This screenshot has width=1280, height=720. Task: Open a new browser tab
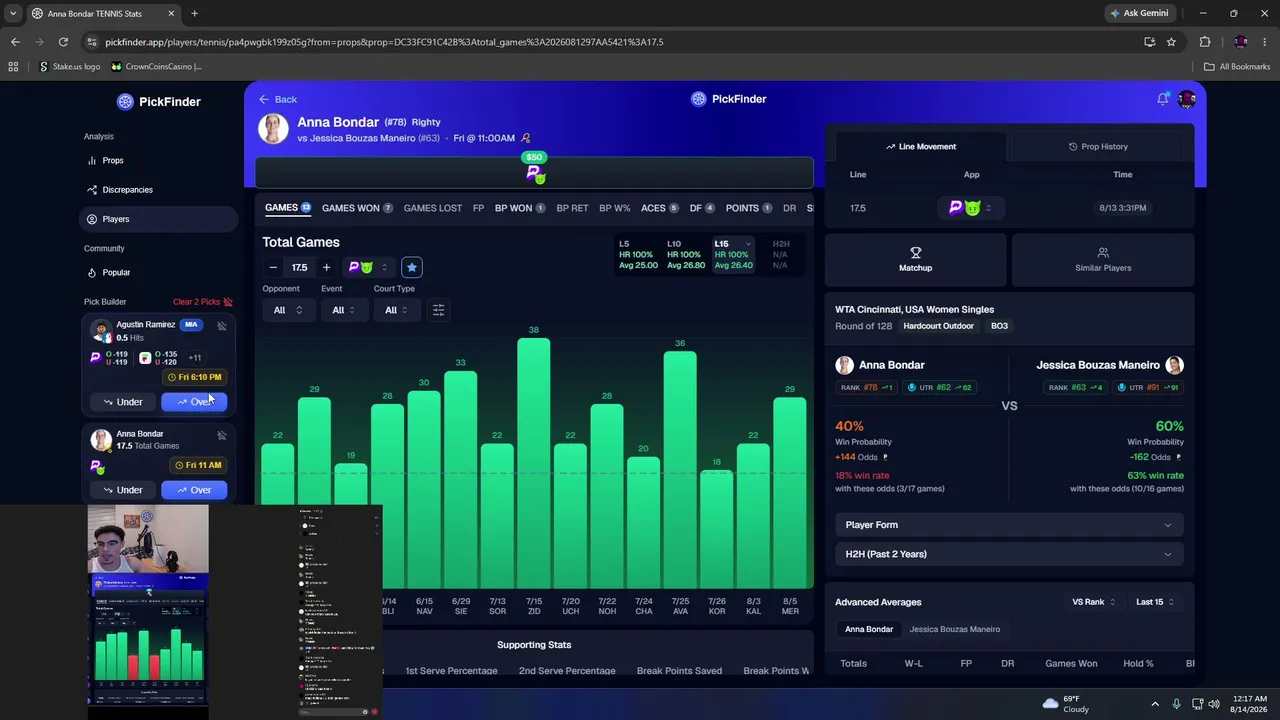(x=194, y=13)
